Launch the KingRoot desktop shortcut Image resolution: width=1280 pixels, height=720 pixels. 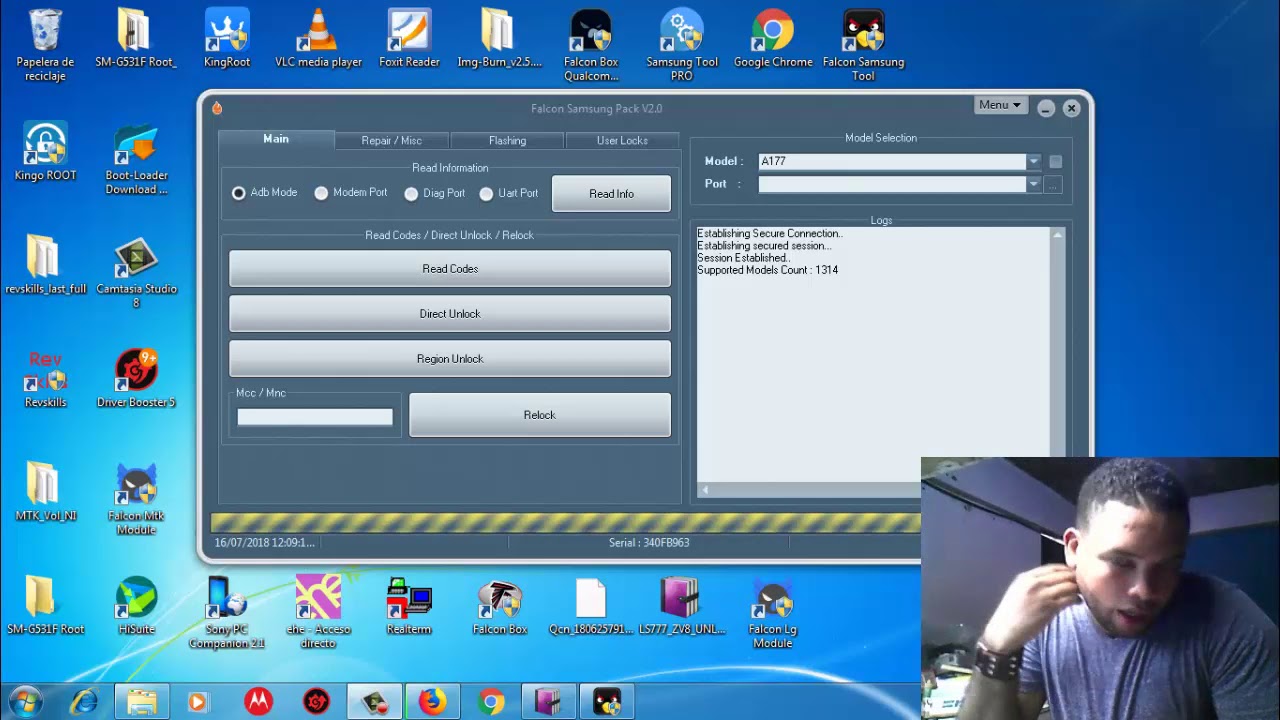227,40
